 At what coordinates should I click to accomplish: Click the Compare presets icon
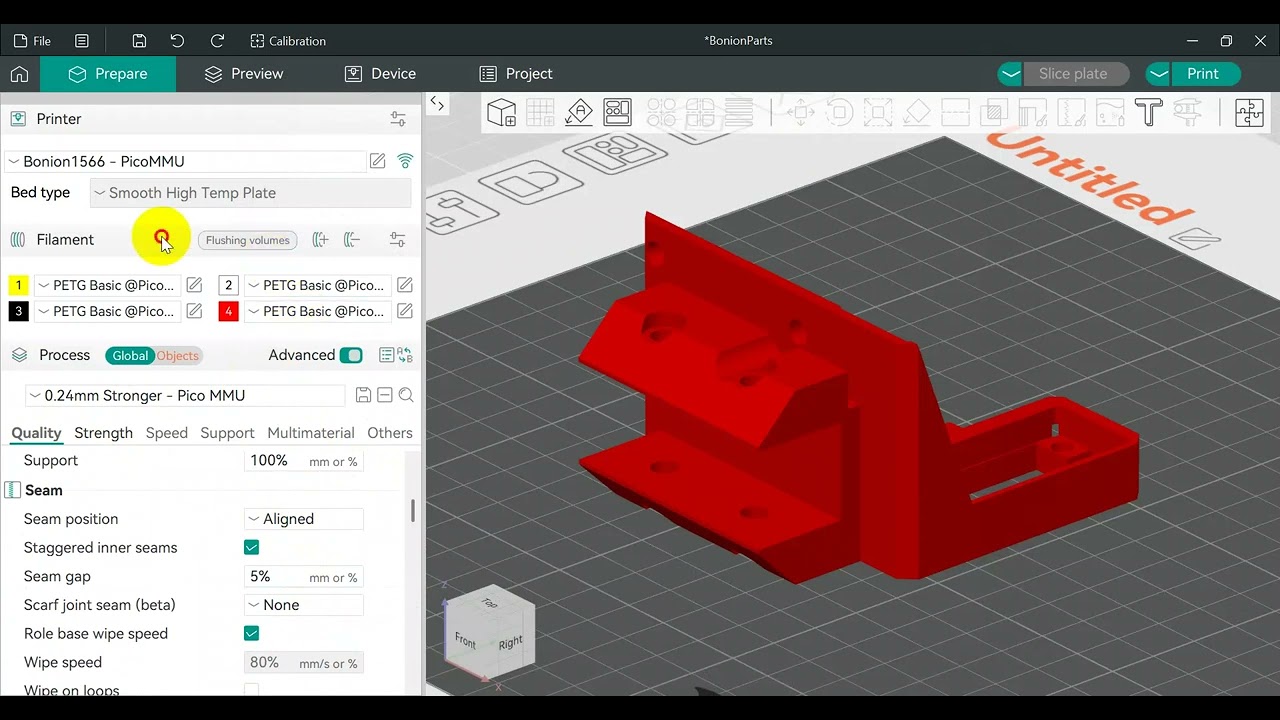405,355
